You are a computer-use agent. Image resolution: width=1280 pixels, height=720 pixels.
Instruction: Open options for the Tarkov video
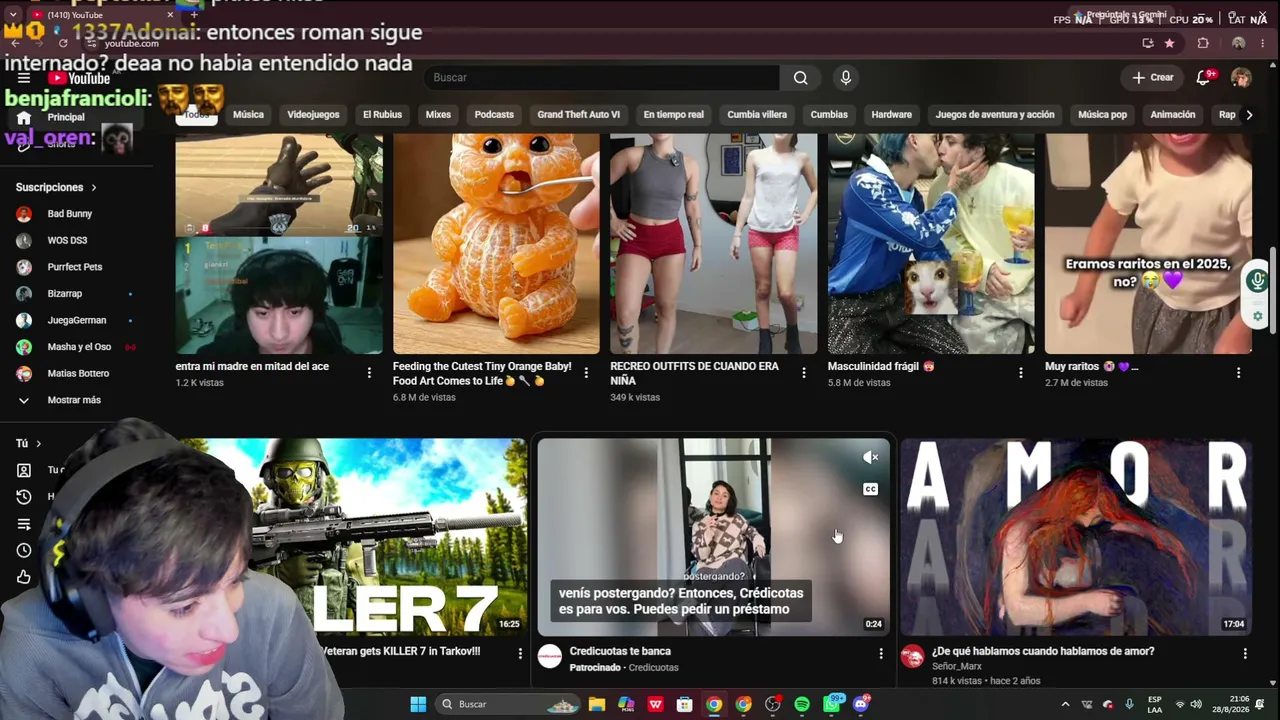[520, 653]
